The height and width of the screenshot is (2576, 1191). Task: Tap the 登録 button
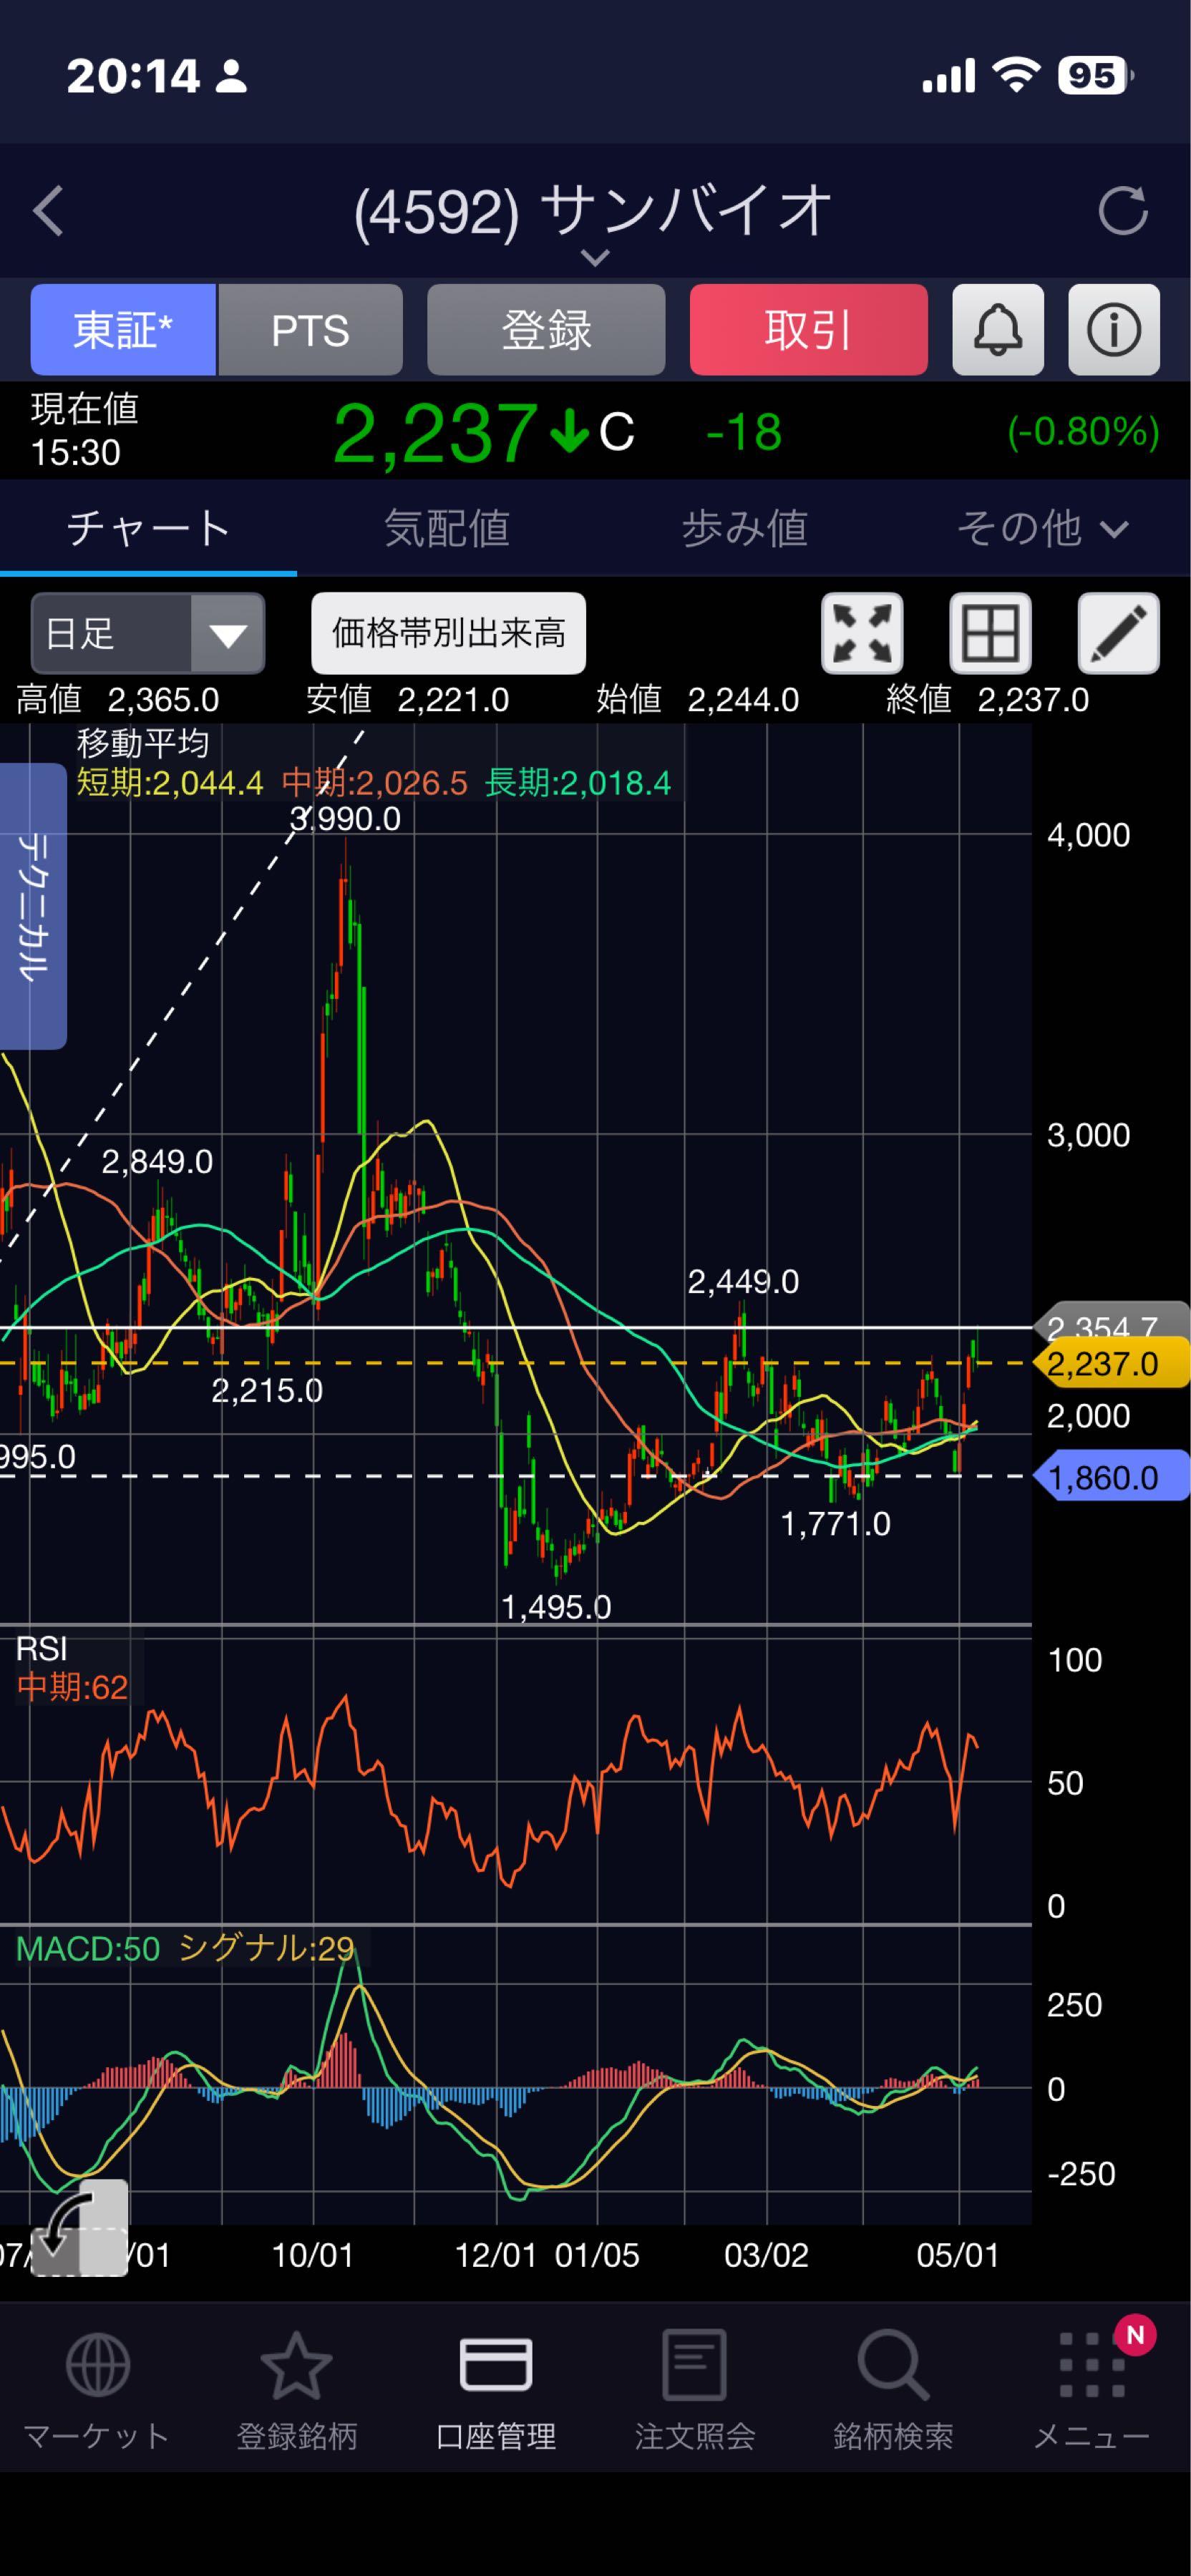[x=546, y=330]
